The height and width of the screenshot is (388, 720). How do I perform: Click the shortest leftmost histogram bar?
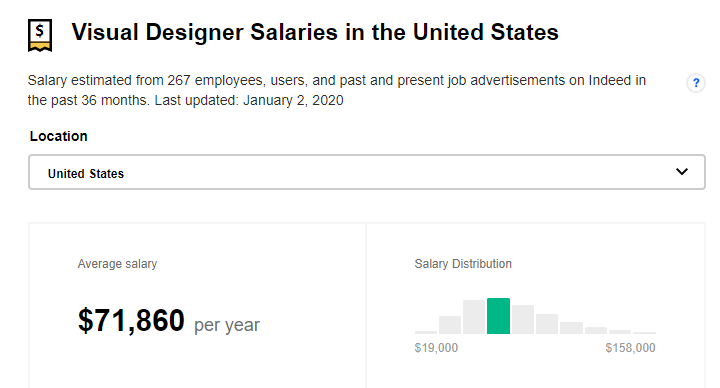(x=426, y=332)
